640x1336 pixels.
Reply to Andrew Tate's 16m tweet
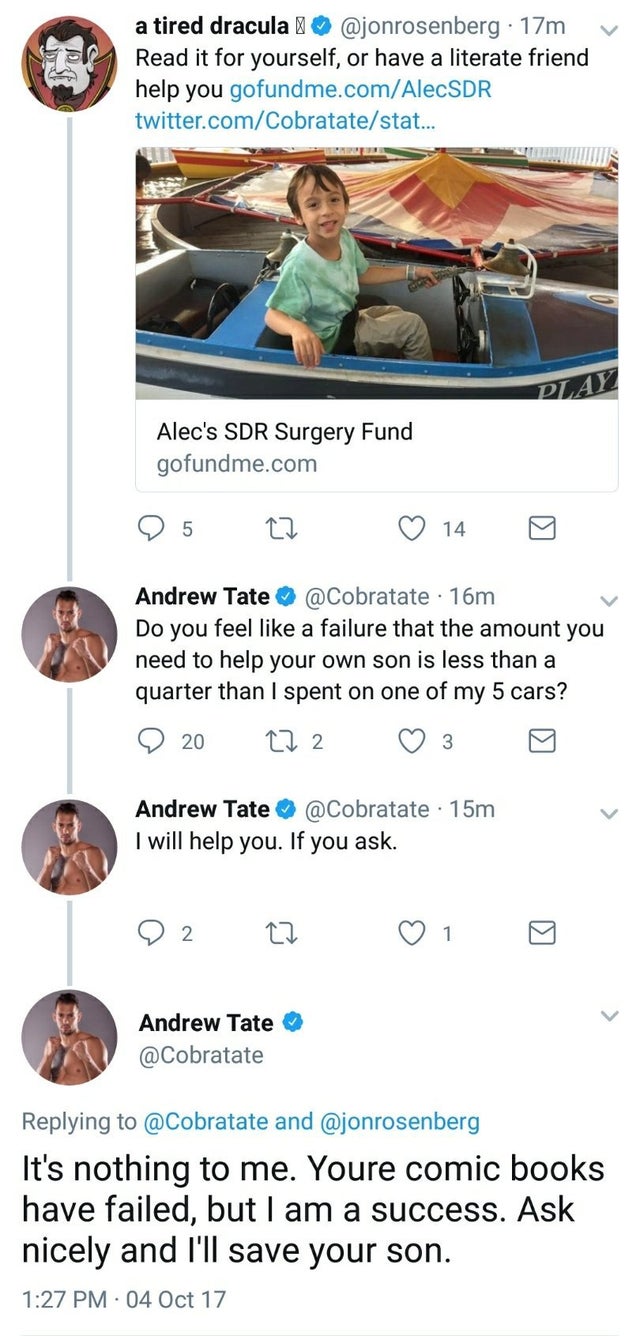[x=149, y=740]
